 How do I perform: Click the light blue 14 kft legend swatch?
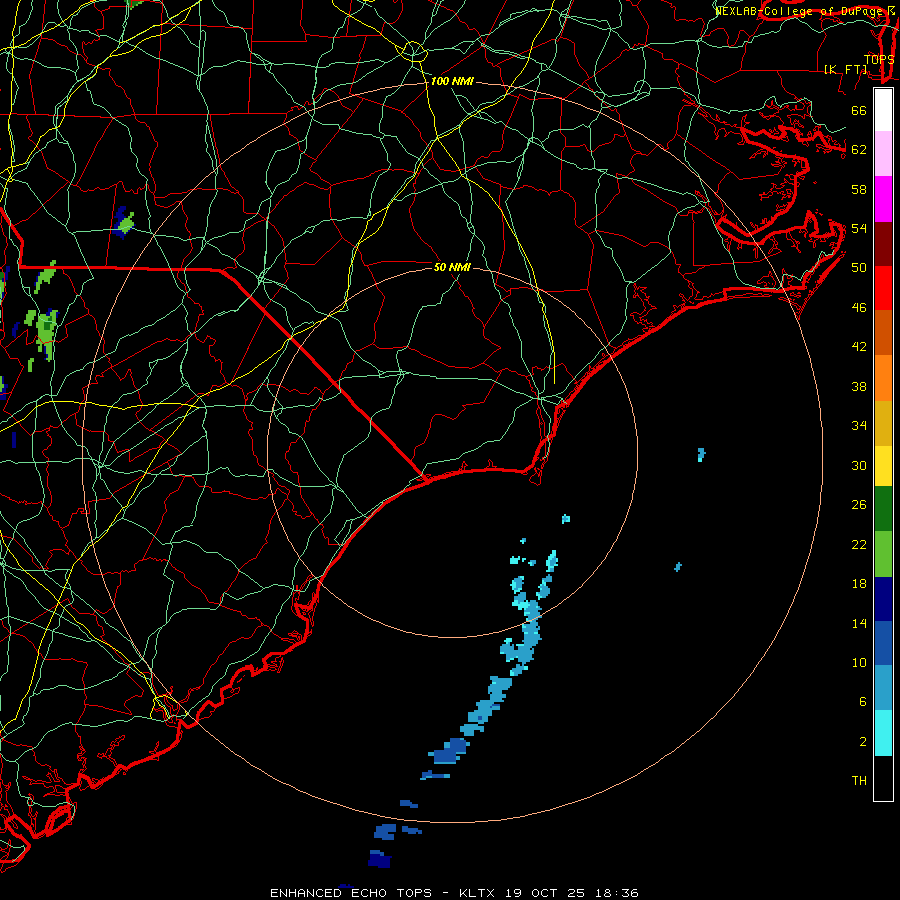click(883, 688)
